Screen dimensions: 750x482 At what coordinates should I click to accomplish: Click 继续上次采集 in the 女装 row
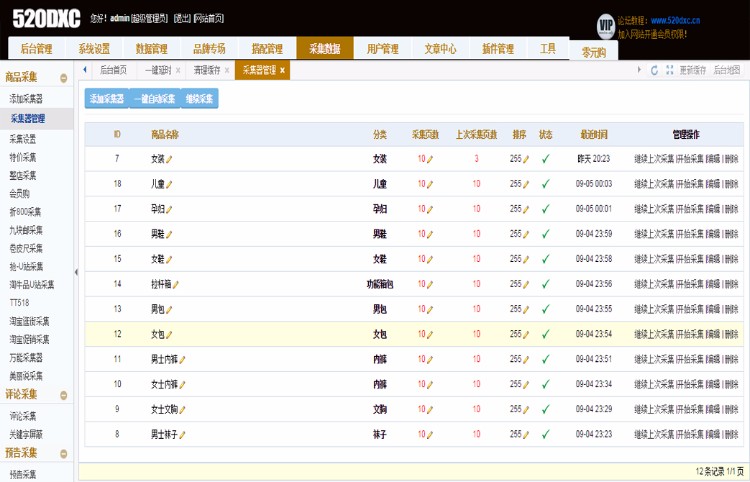tap(654, 159)
